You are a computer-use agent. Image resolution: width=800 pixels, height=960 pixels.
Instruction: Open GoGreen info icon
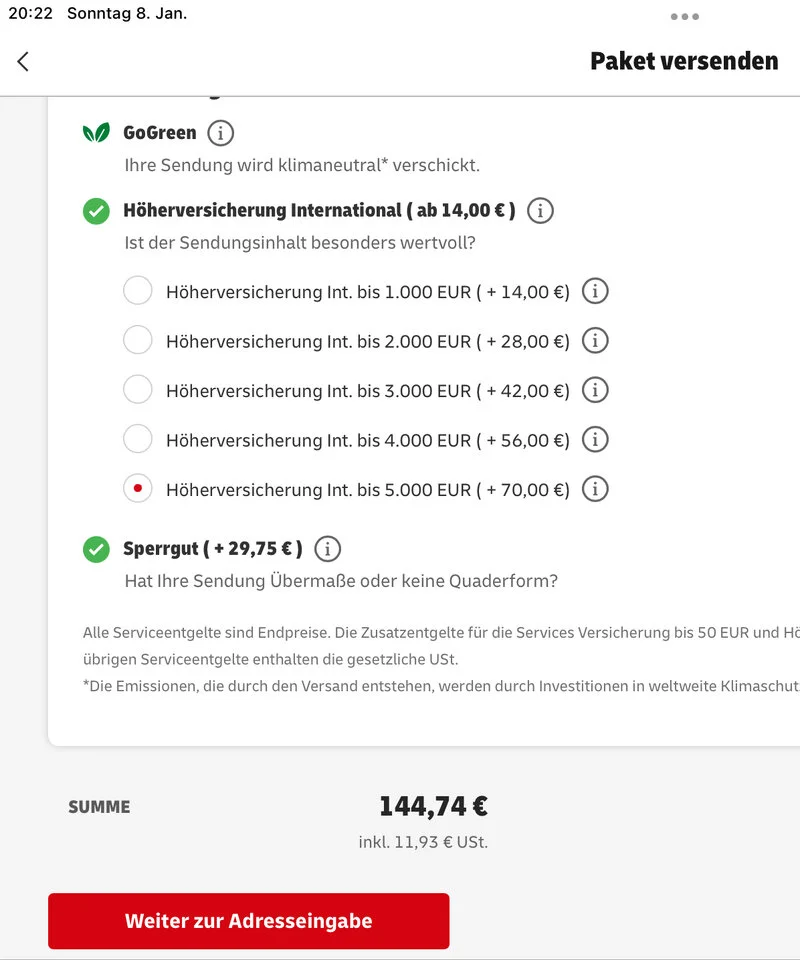[x=220, y=133]
